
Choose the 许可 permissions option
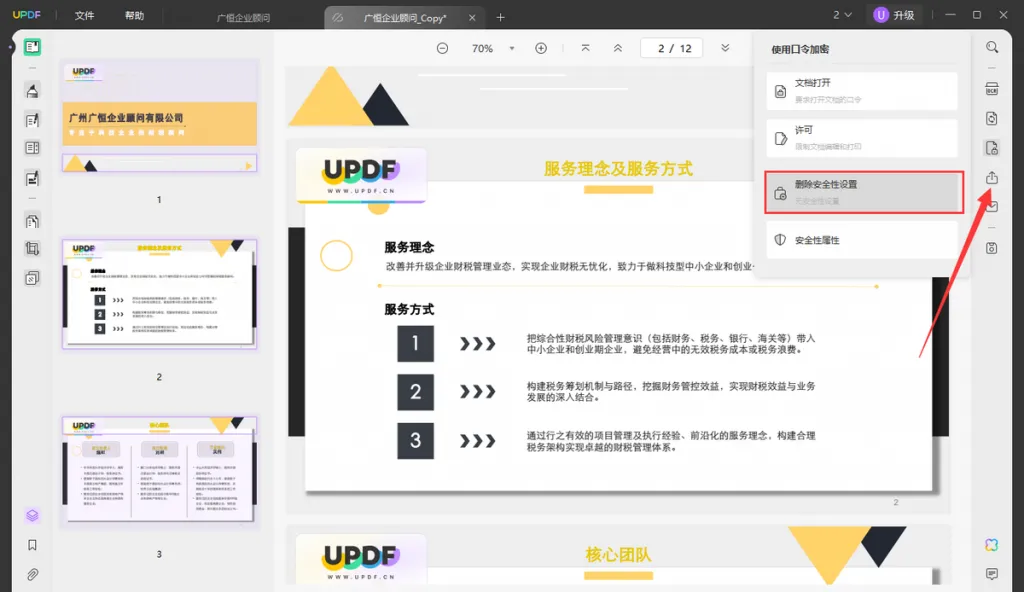[862, 138]
